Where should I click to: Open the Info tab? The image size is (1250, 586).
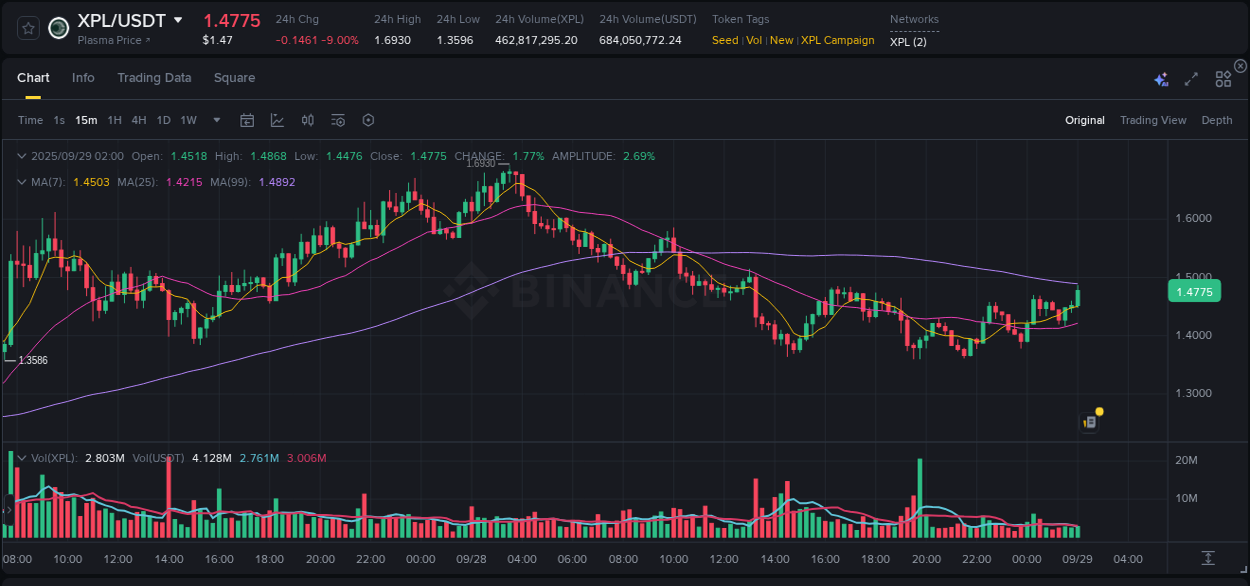(83, 77)
